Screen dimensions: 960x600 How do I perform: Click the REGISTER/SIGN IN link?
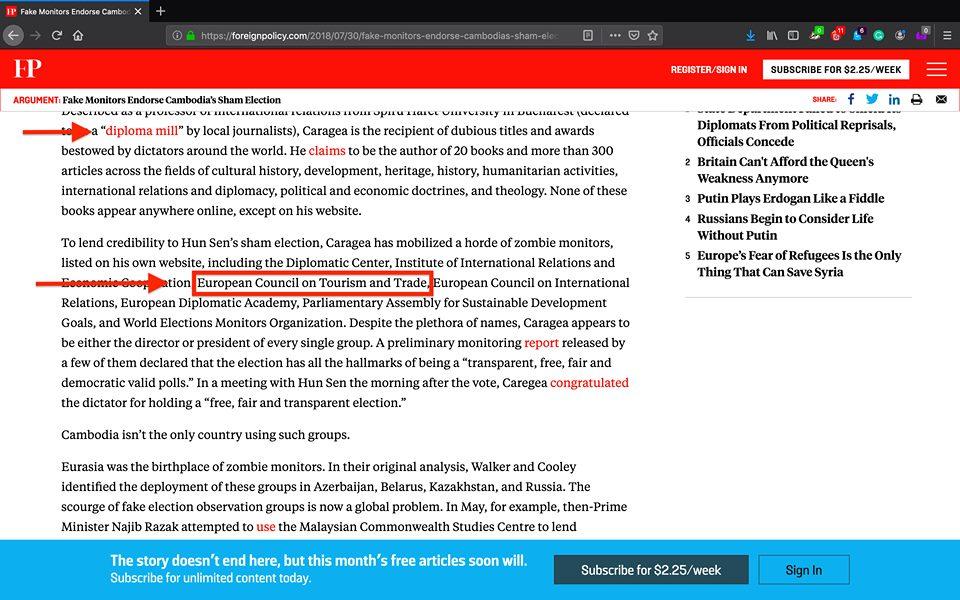708,70
